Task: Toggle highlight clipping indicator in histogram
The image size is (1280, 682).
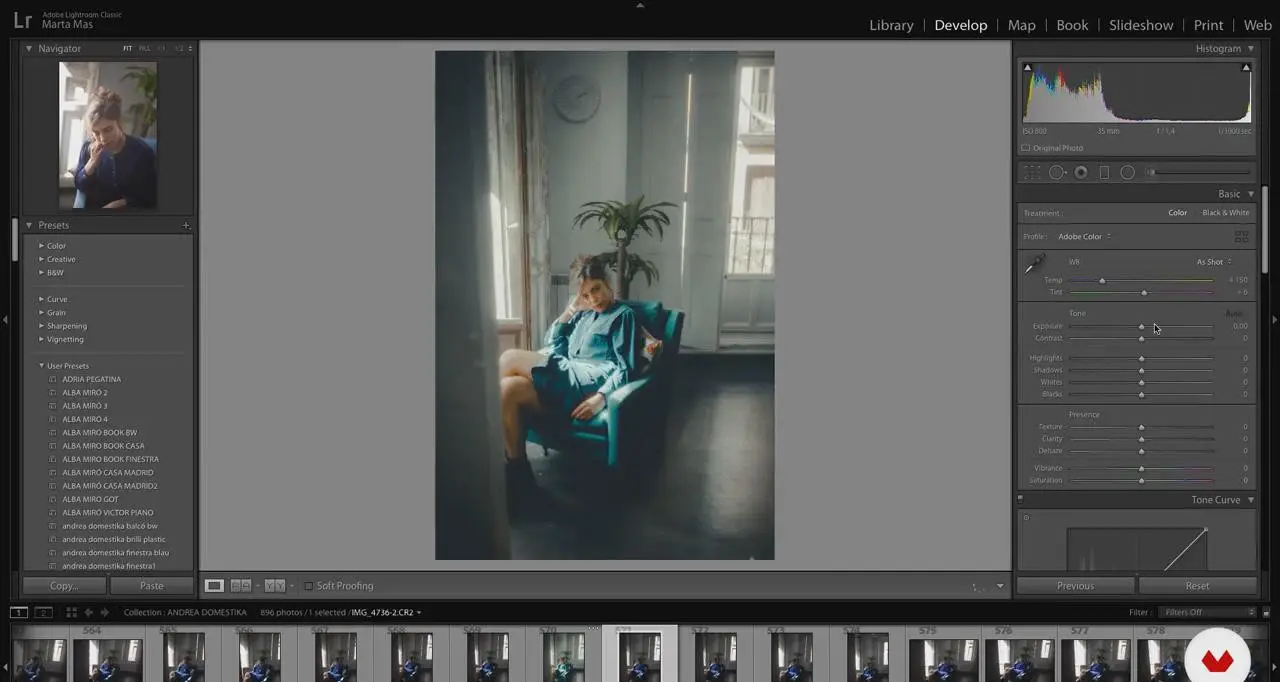Action: click(1245, 68)
